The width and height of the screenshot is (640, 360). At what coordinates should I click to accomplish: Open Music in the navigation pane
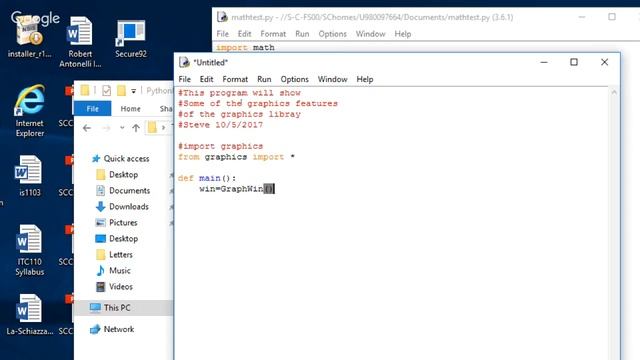pos(113,270)
